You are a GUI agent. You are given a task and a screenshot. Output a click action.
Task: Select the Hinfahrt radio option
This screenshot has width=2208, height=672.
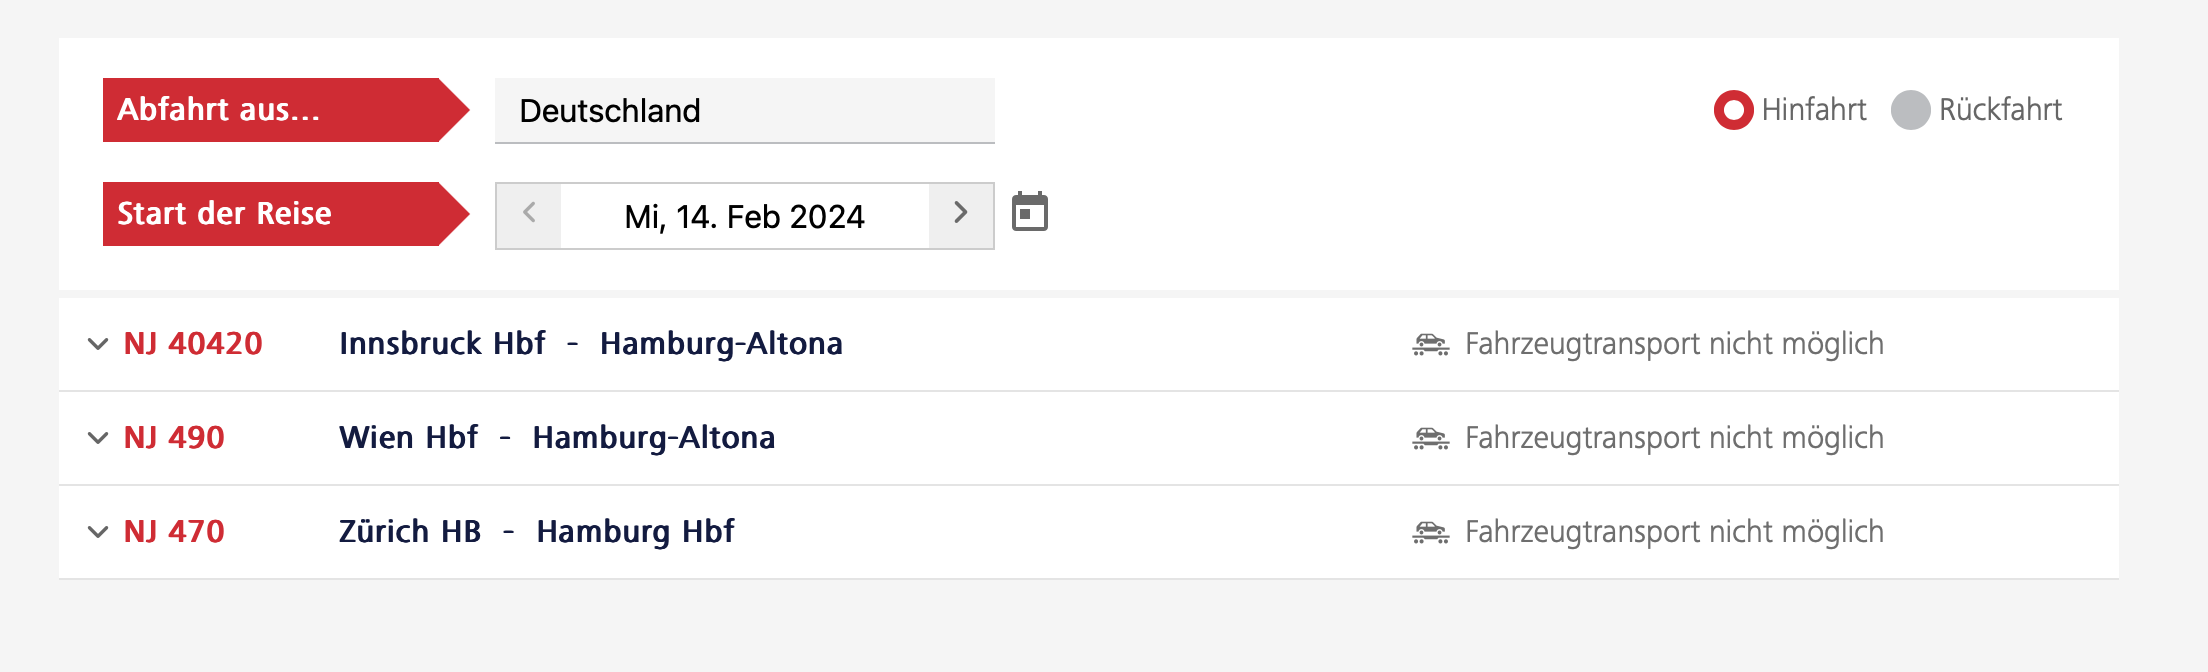[x=1733, y=110]
